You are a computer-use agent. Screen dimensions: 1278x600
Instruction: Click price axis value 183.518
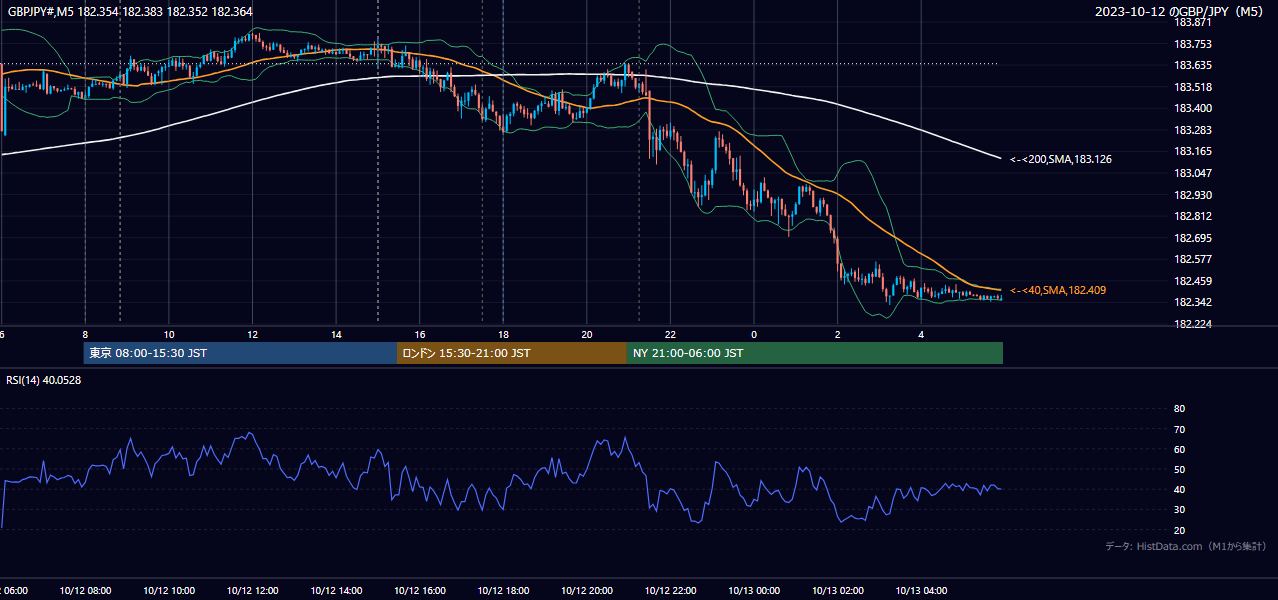pyautogui.click(x=1192, y=87)
